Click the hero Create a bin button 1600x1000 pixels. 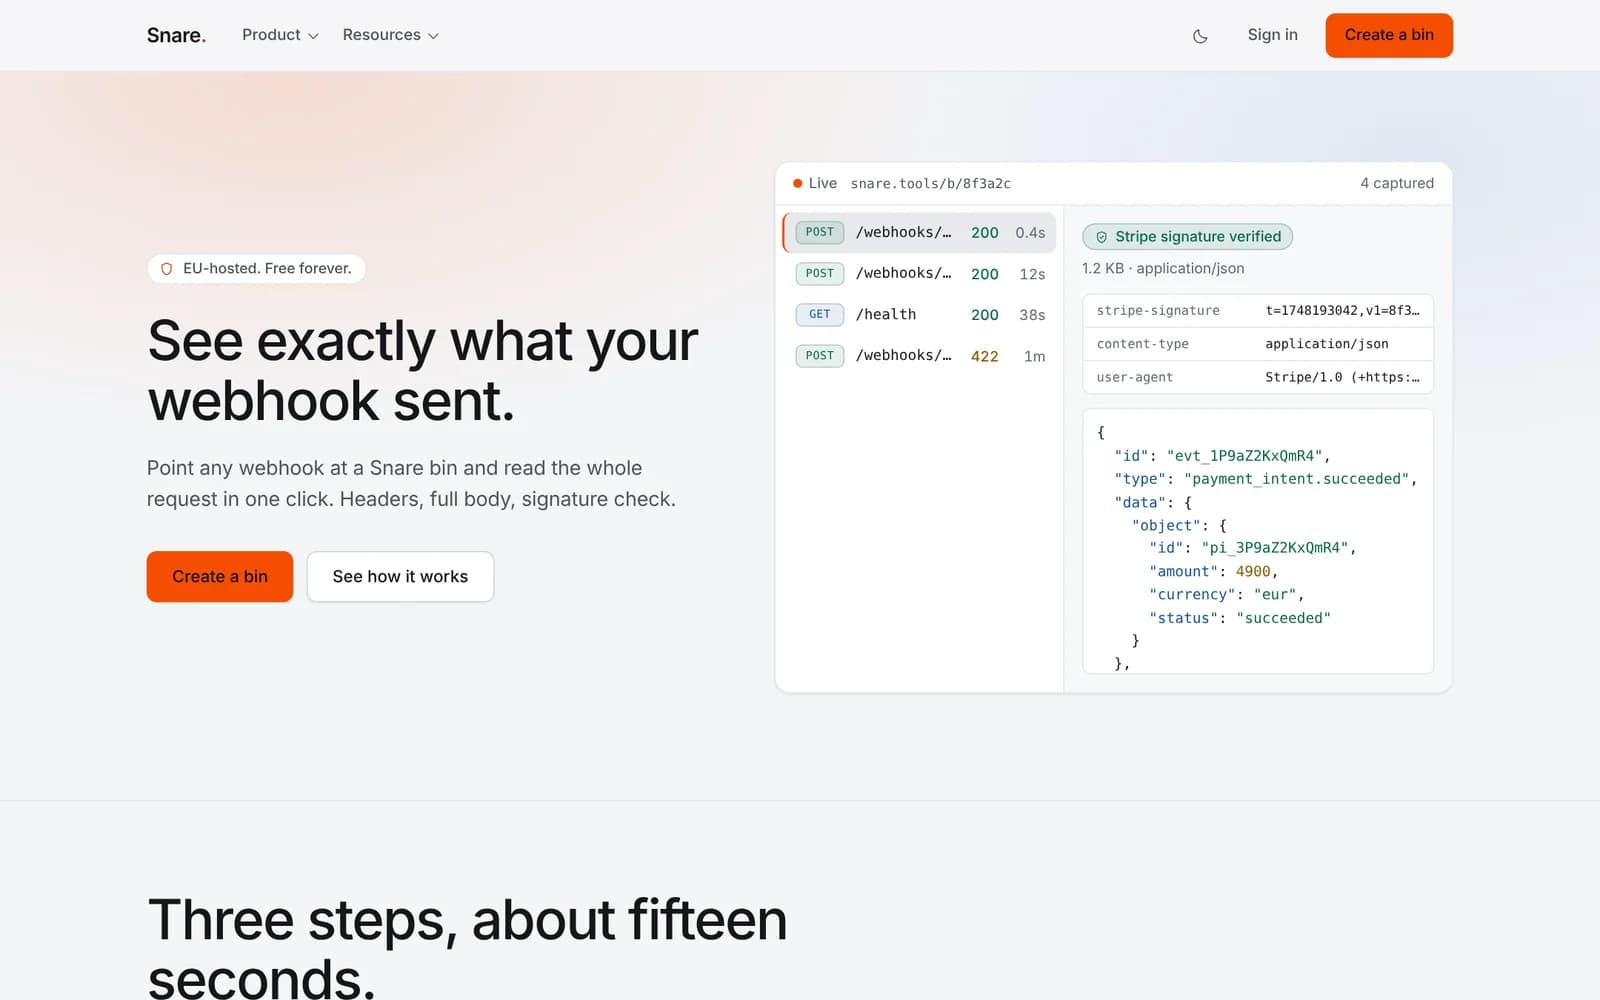pyautogui.click(x=220, y=577)
